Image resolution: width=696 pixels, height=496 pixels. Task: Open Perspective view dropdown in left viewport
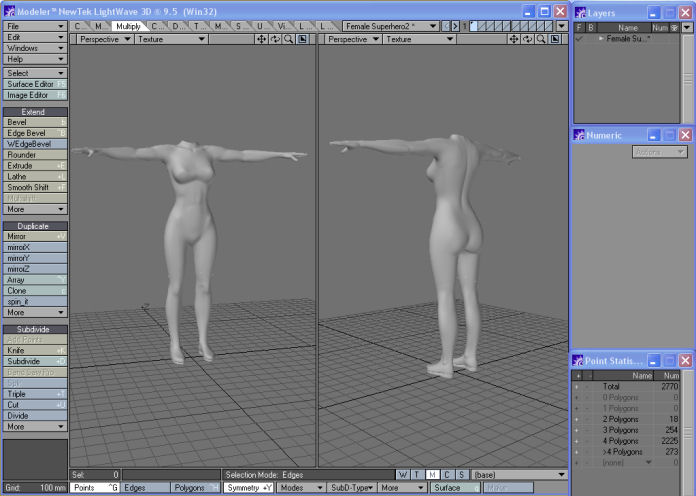click(100, 39)
